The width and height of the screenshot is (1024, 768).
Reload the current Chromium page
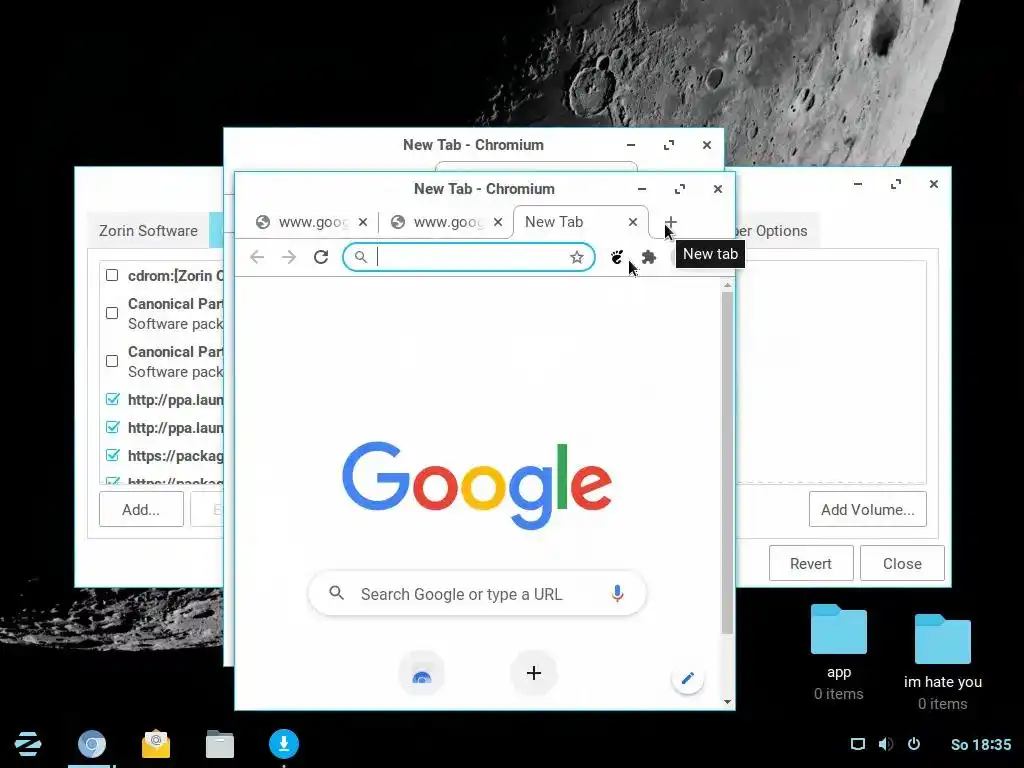pos(321,257)
